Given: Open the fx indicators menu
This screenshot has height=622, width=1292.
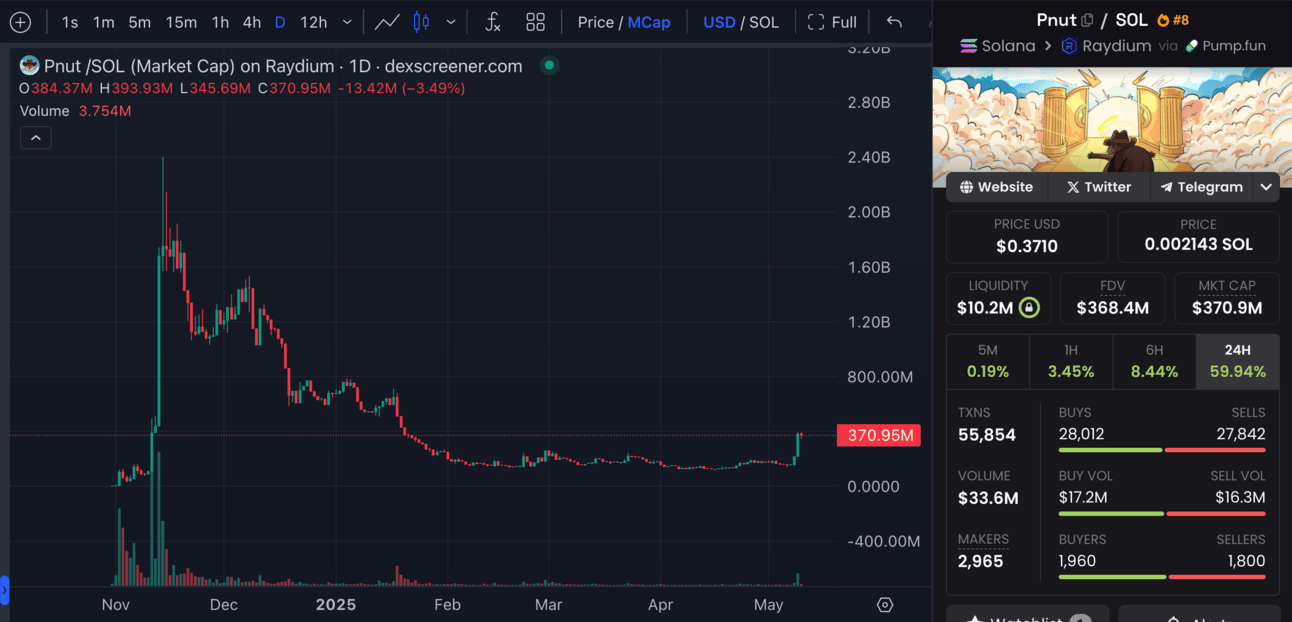Looking at the screenshot, I should (x=492, y=22).
